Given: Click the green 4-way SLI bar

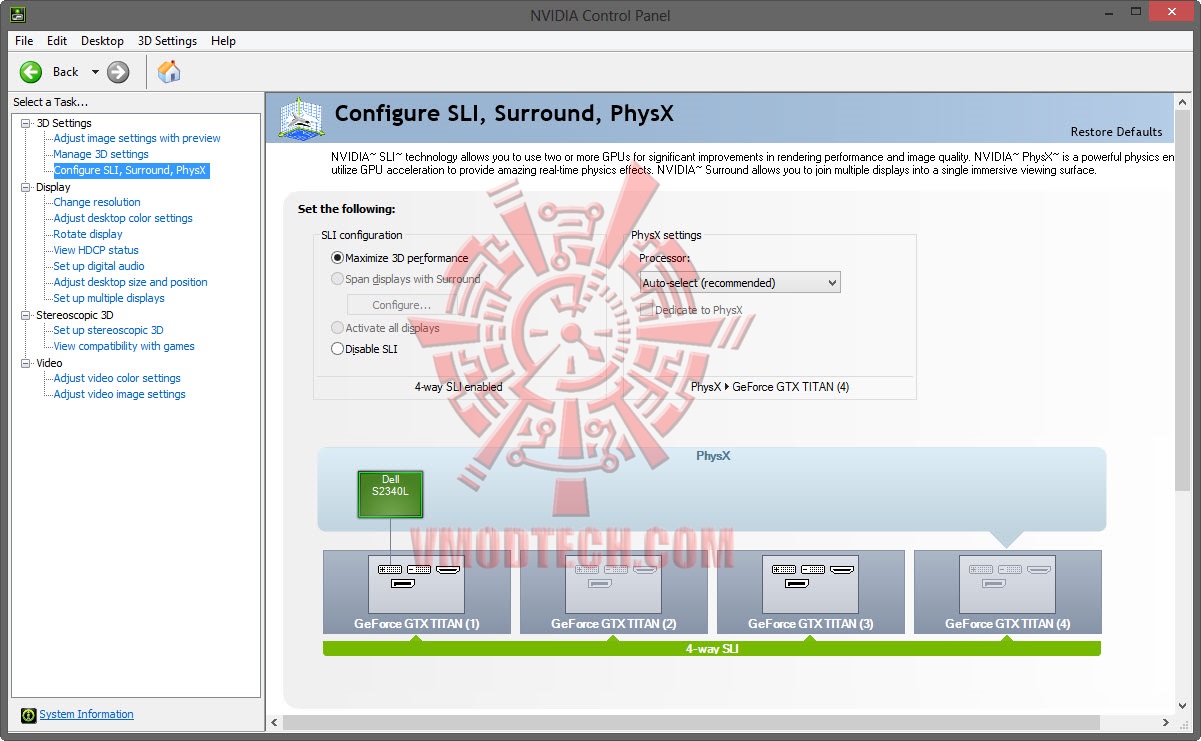Looking at the screenshot, I should pyautogui.click(x=712, y=648).
